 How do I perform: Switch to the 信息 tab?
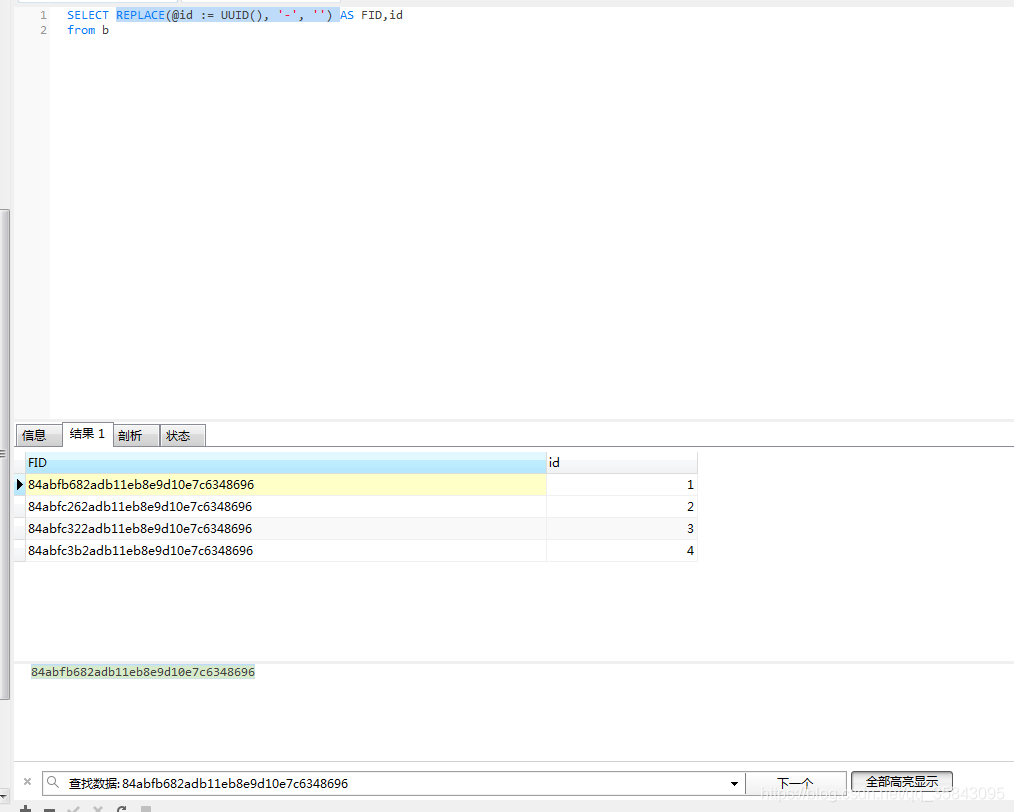[x=38, y=435]
